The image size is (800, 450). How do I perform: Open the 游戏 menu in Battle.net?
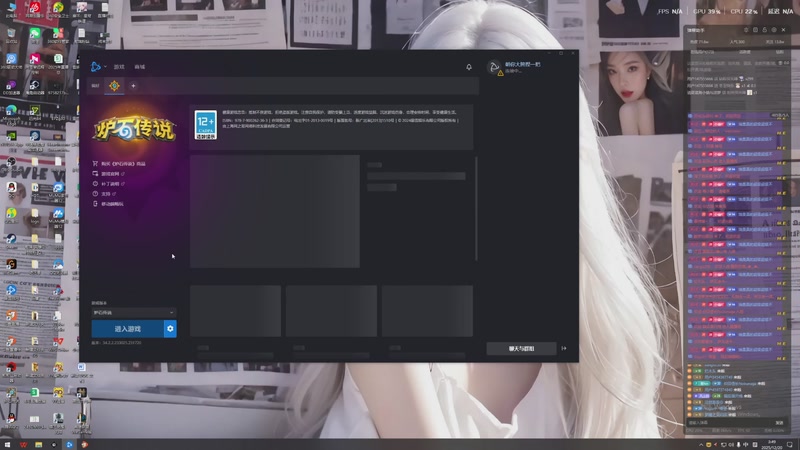[119, 67]
